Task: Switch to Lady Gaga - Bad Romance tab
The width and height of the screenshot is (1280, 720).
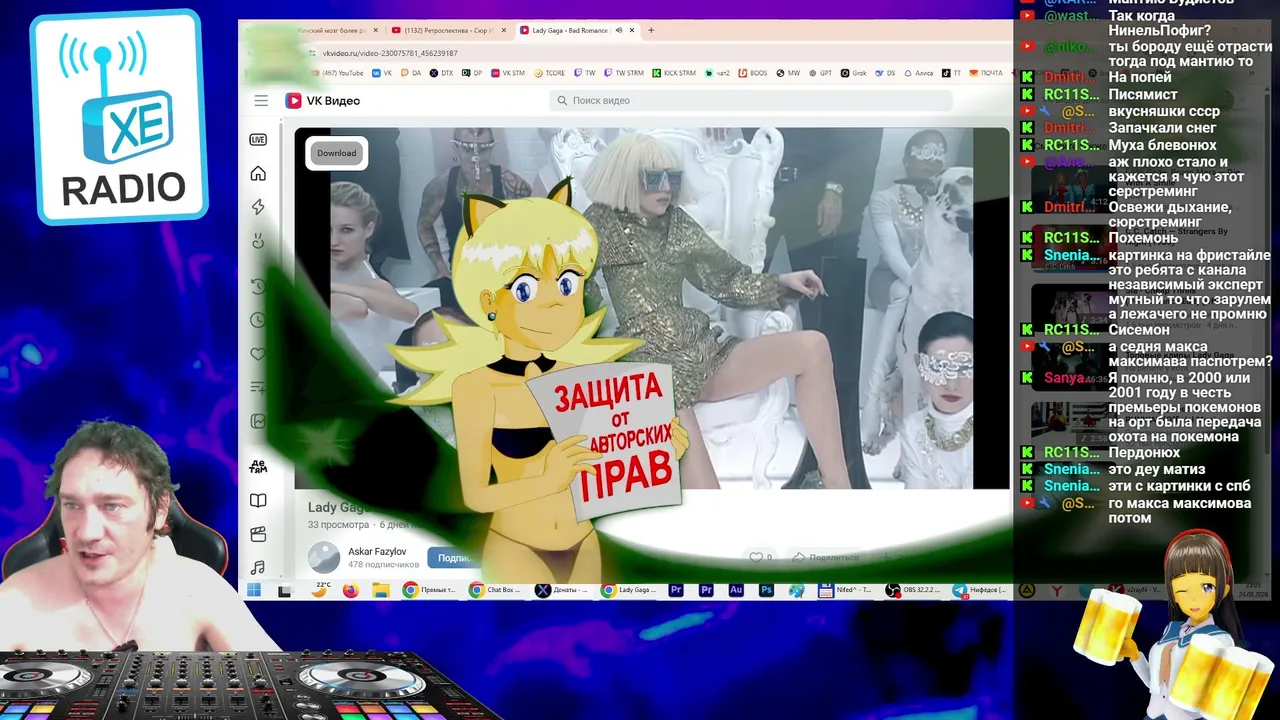Action: (x=570, y=30)
